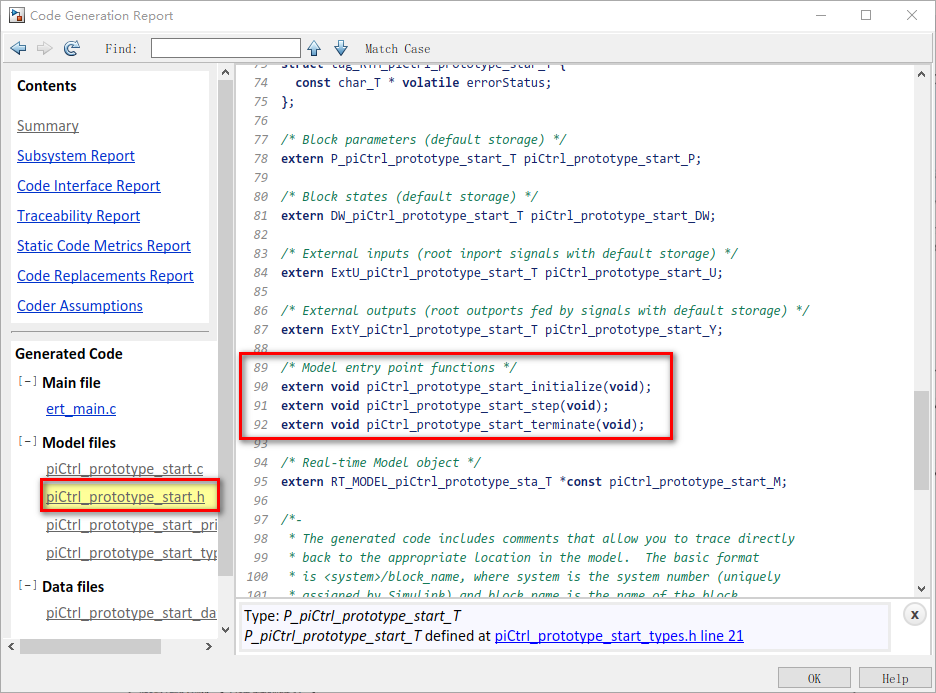
Task: Click piCtrl_prototype_start_step on line 91
Action: tap(463, 406)
